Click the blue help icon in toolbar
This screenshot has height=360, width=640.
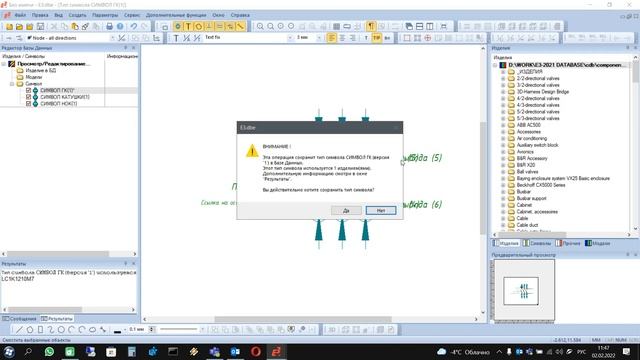click(x=120, y=27)
